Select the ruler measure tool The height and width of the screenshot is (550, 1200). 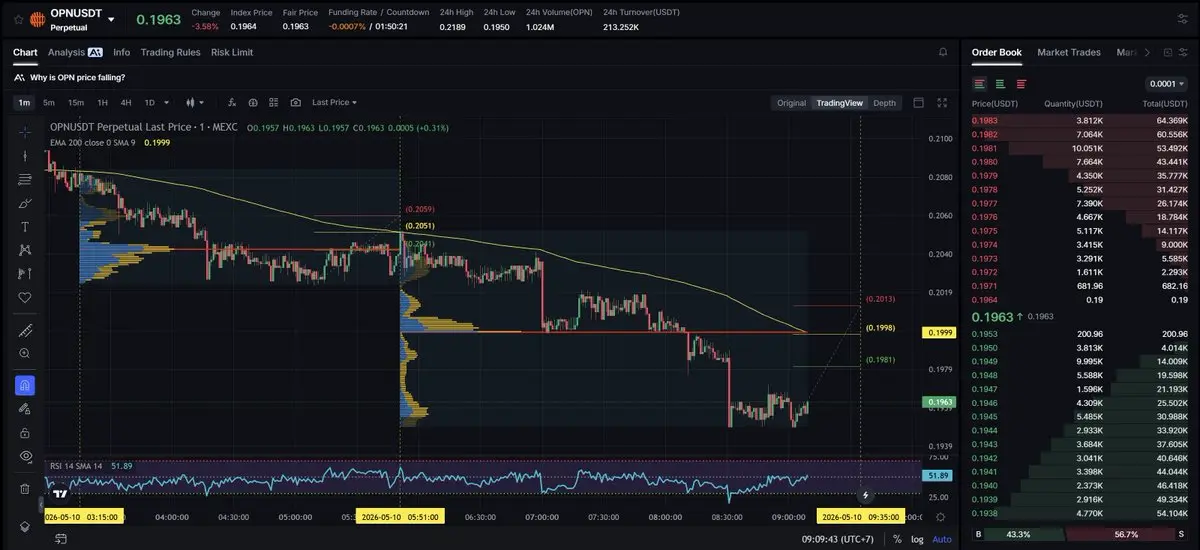(x=25, y=331)
